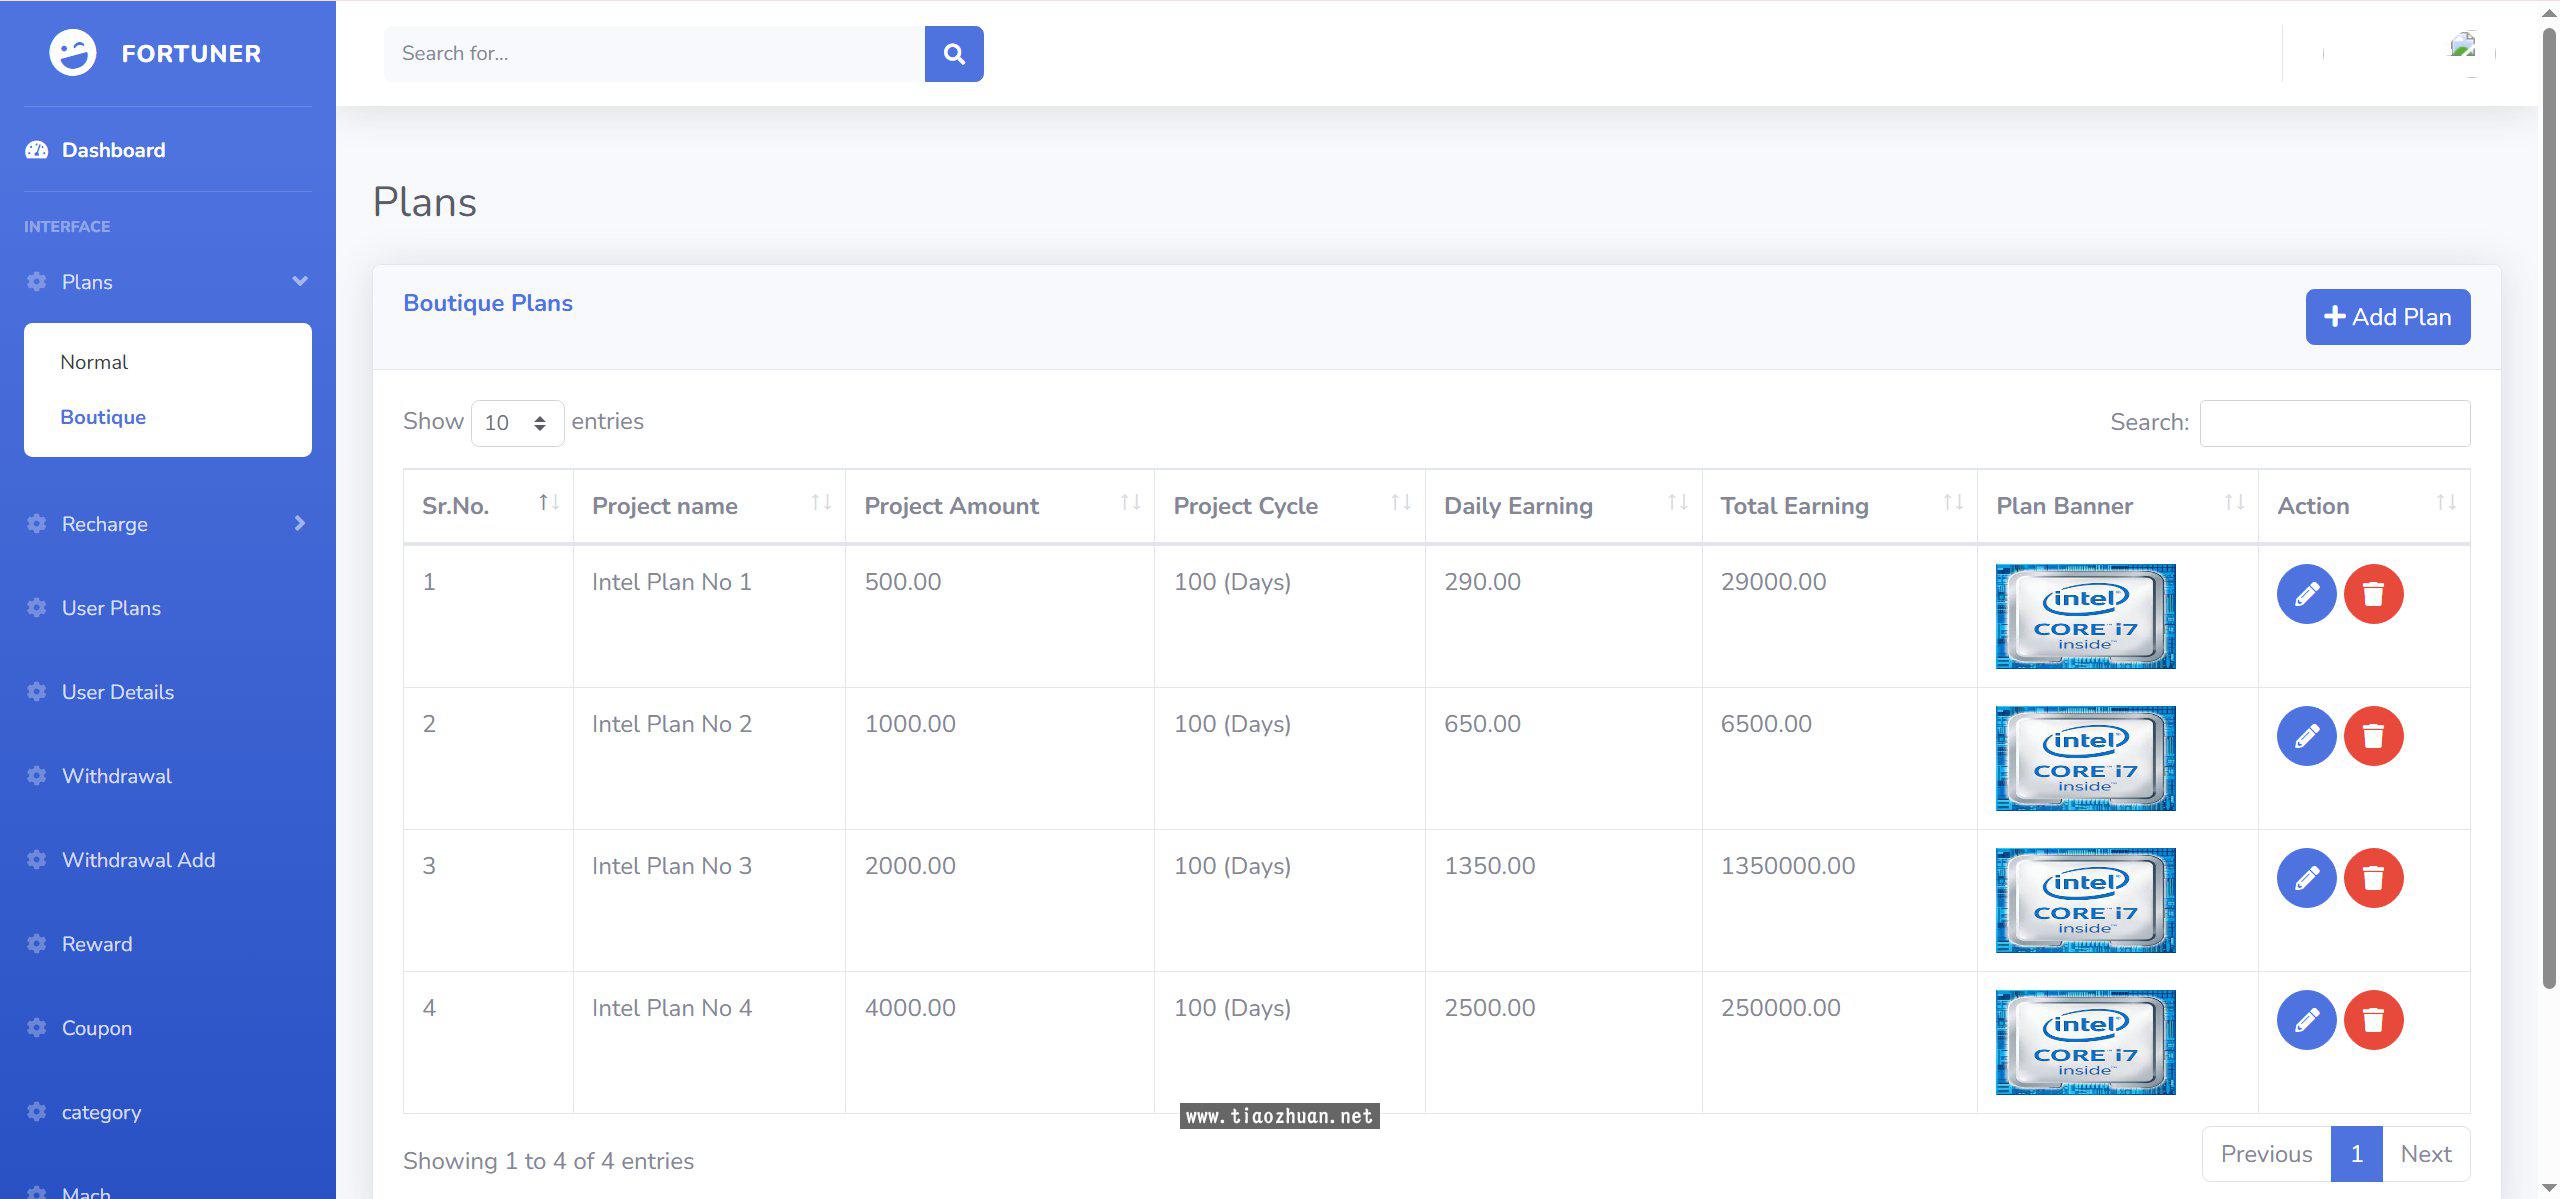
Task: Select Boutique plans submenu item
Action: click(103, 417)
